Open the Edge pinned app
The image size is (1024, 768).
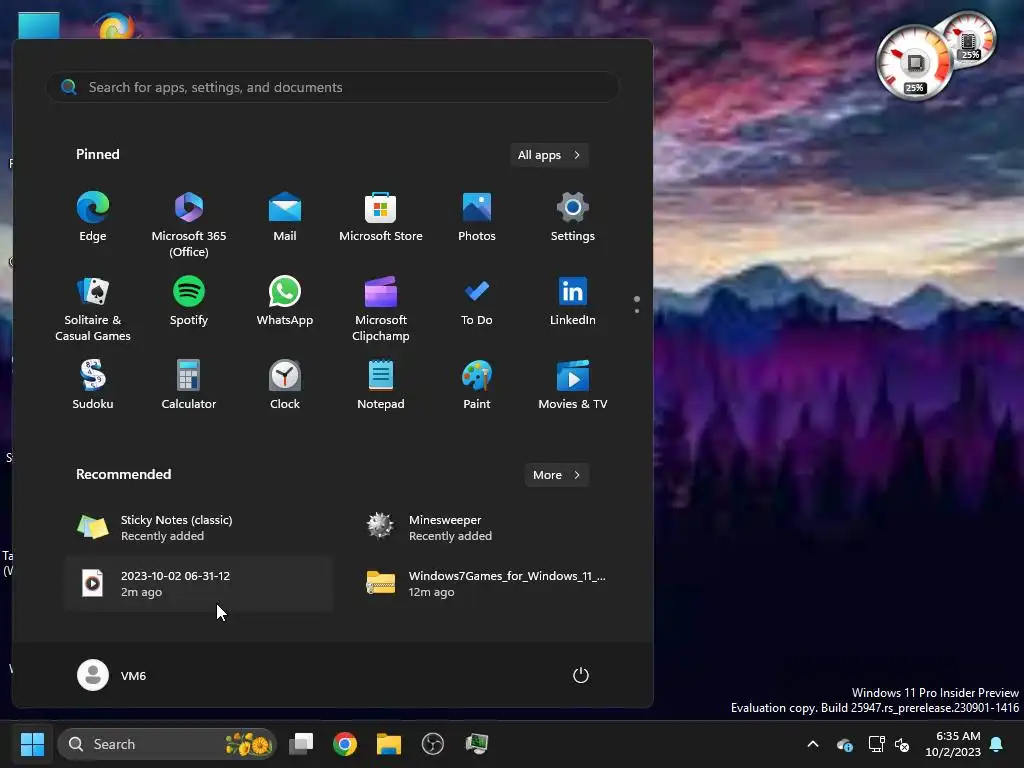[x=93, y=218]
